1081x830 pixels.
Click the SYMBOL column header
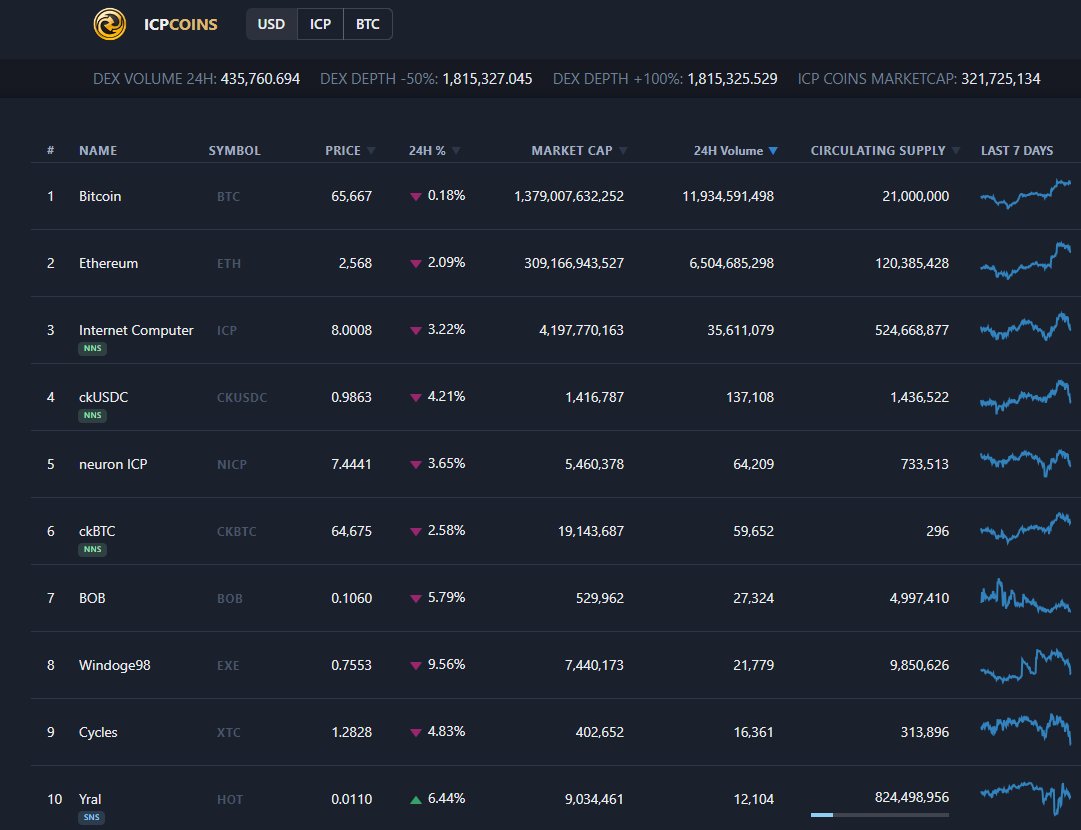pyautogui.click(x=234, y=150)
